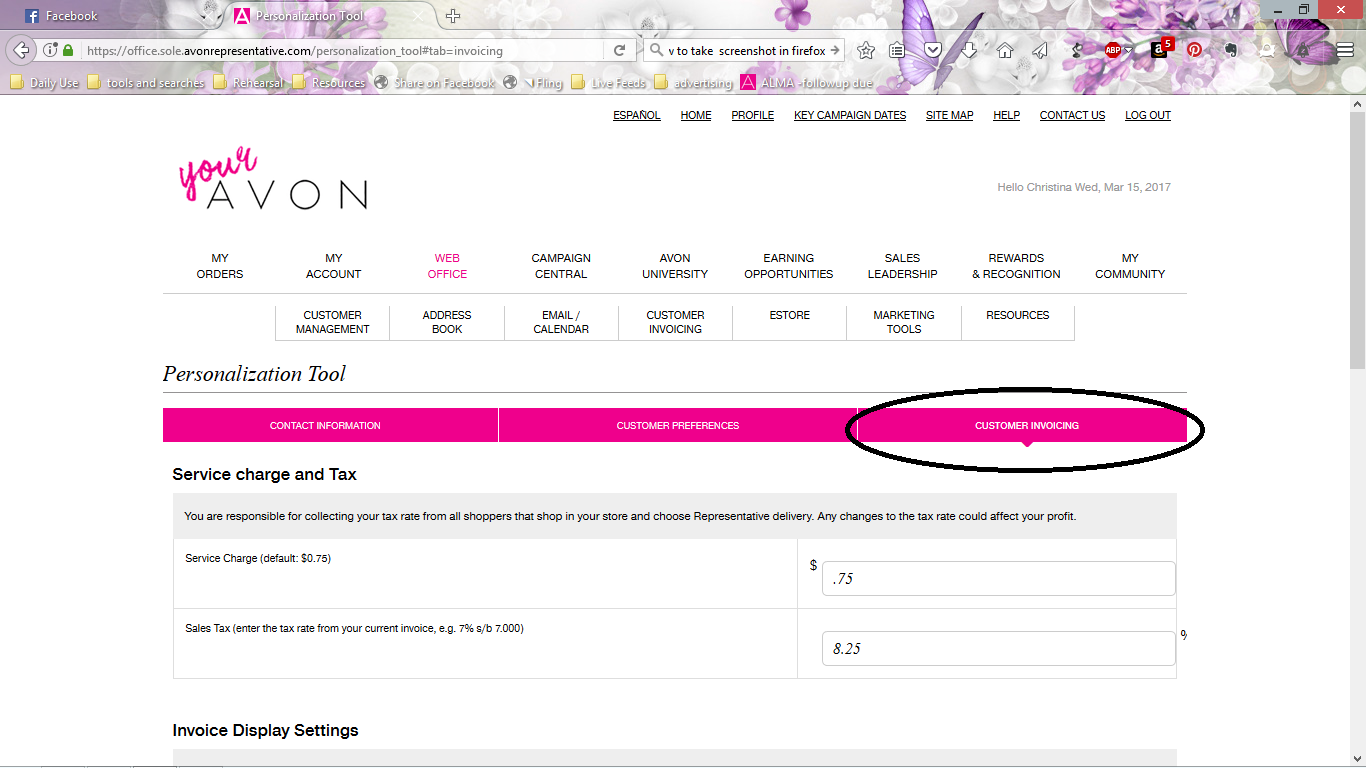Click the Fling bookmark
This screenshot has width=1366, height=768.
[534, 83]
